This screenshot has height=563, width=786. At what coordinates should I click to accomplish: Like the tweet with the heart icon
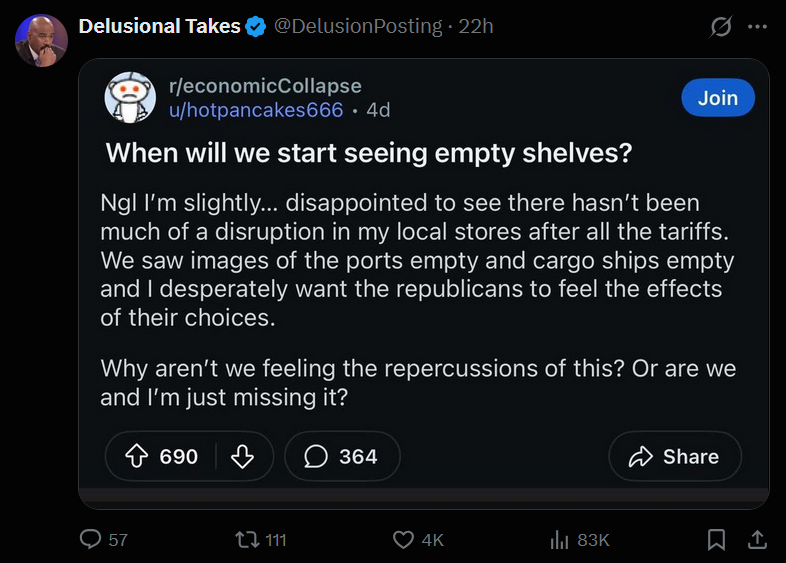tap(403, 539)
